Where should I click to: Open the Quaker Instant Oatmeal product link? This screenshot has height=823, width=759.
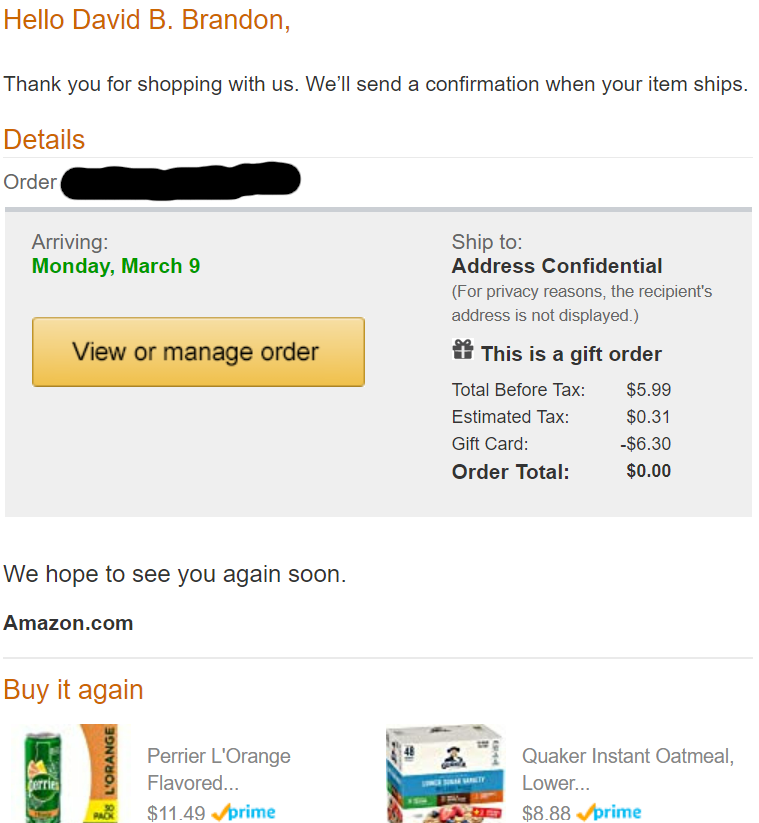(626, 768)
